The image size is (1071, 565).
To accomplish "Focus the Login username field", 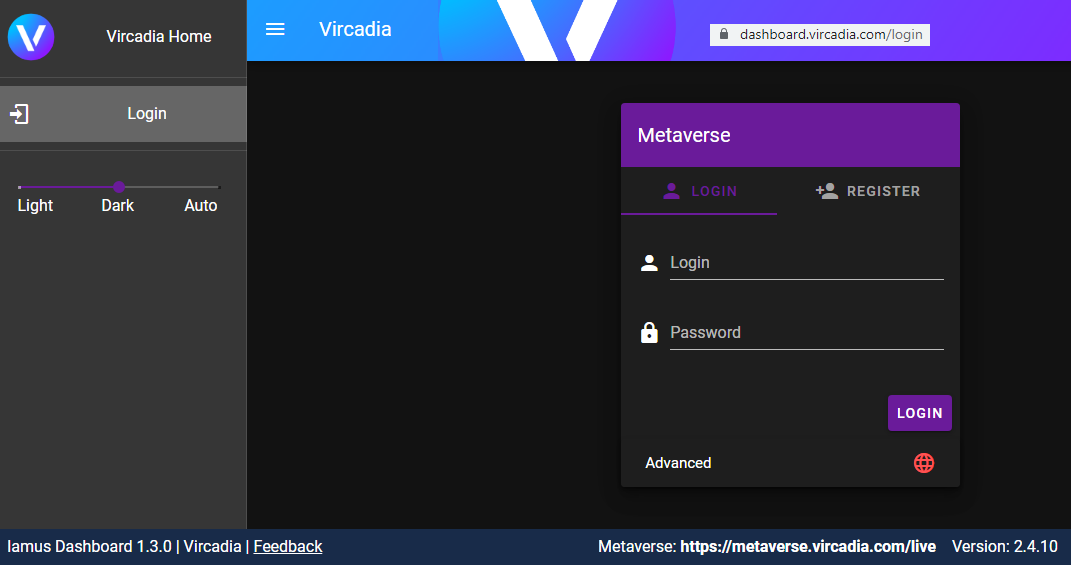I will coord(807,263).
